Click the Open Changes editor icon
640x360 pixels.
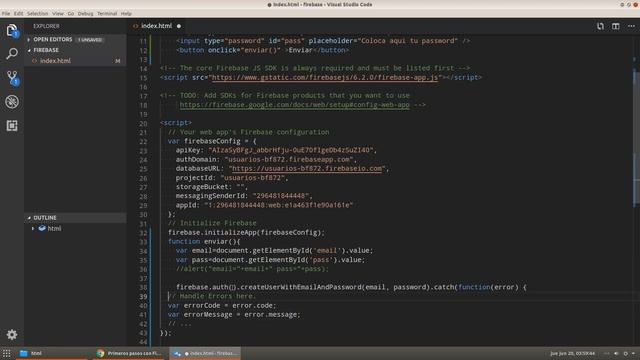tap(600, 26)
